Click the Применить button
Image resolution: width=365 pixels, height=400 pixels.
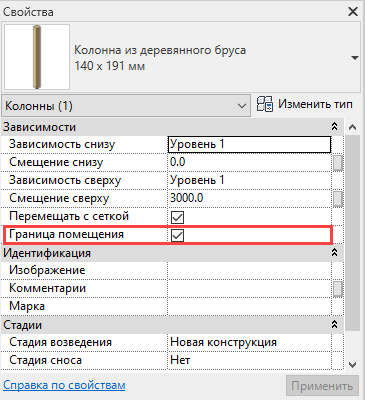[322, 386]
